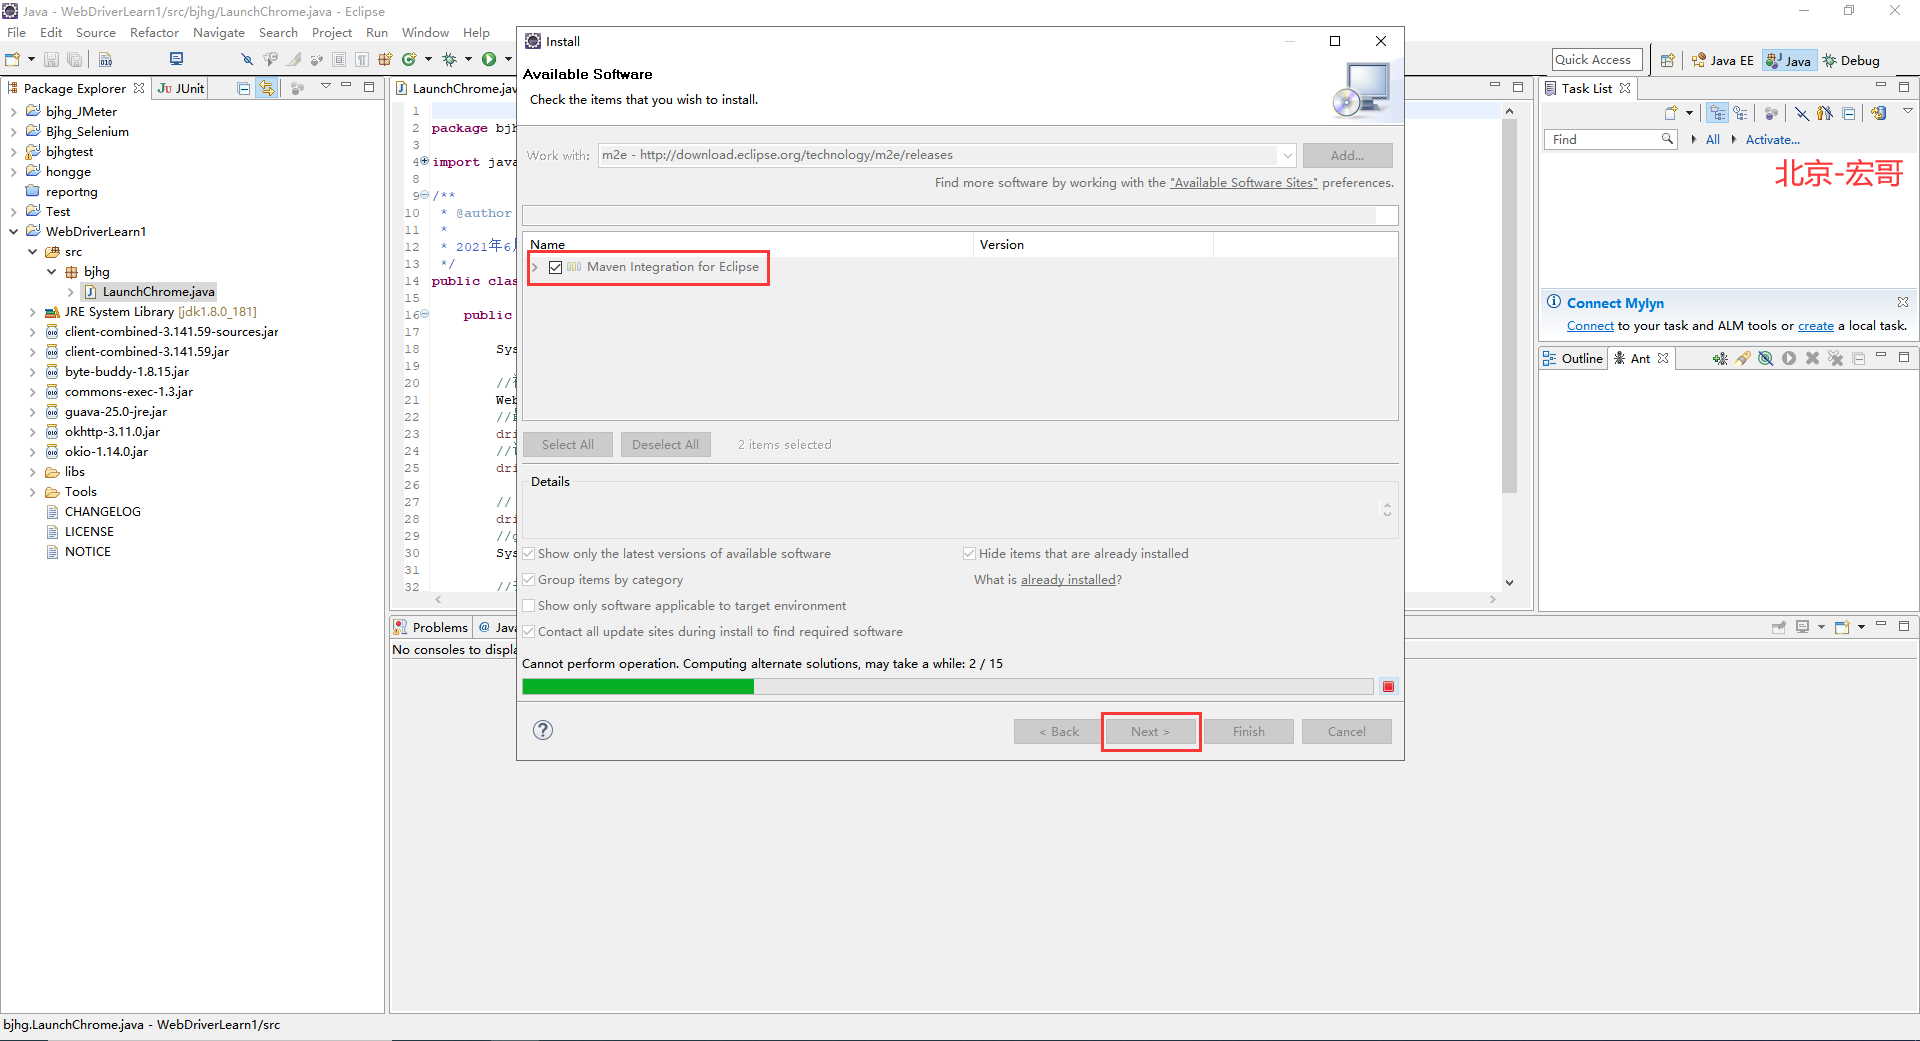This screenshot has width=1920, height=1041.
Task: Click the help question mark icon in Install dialog
Action: tap(543, 730)
